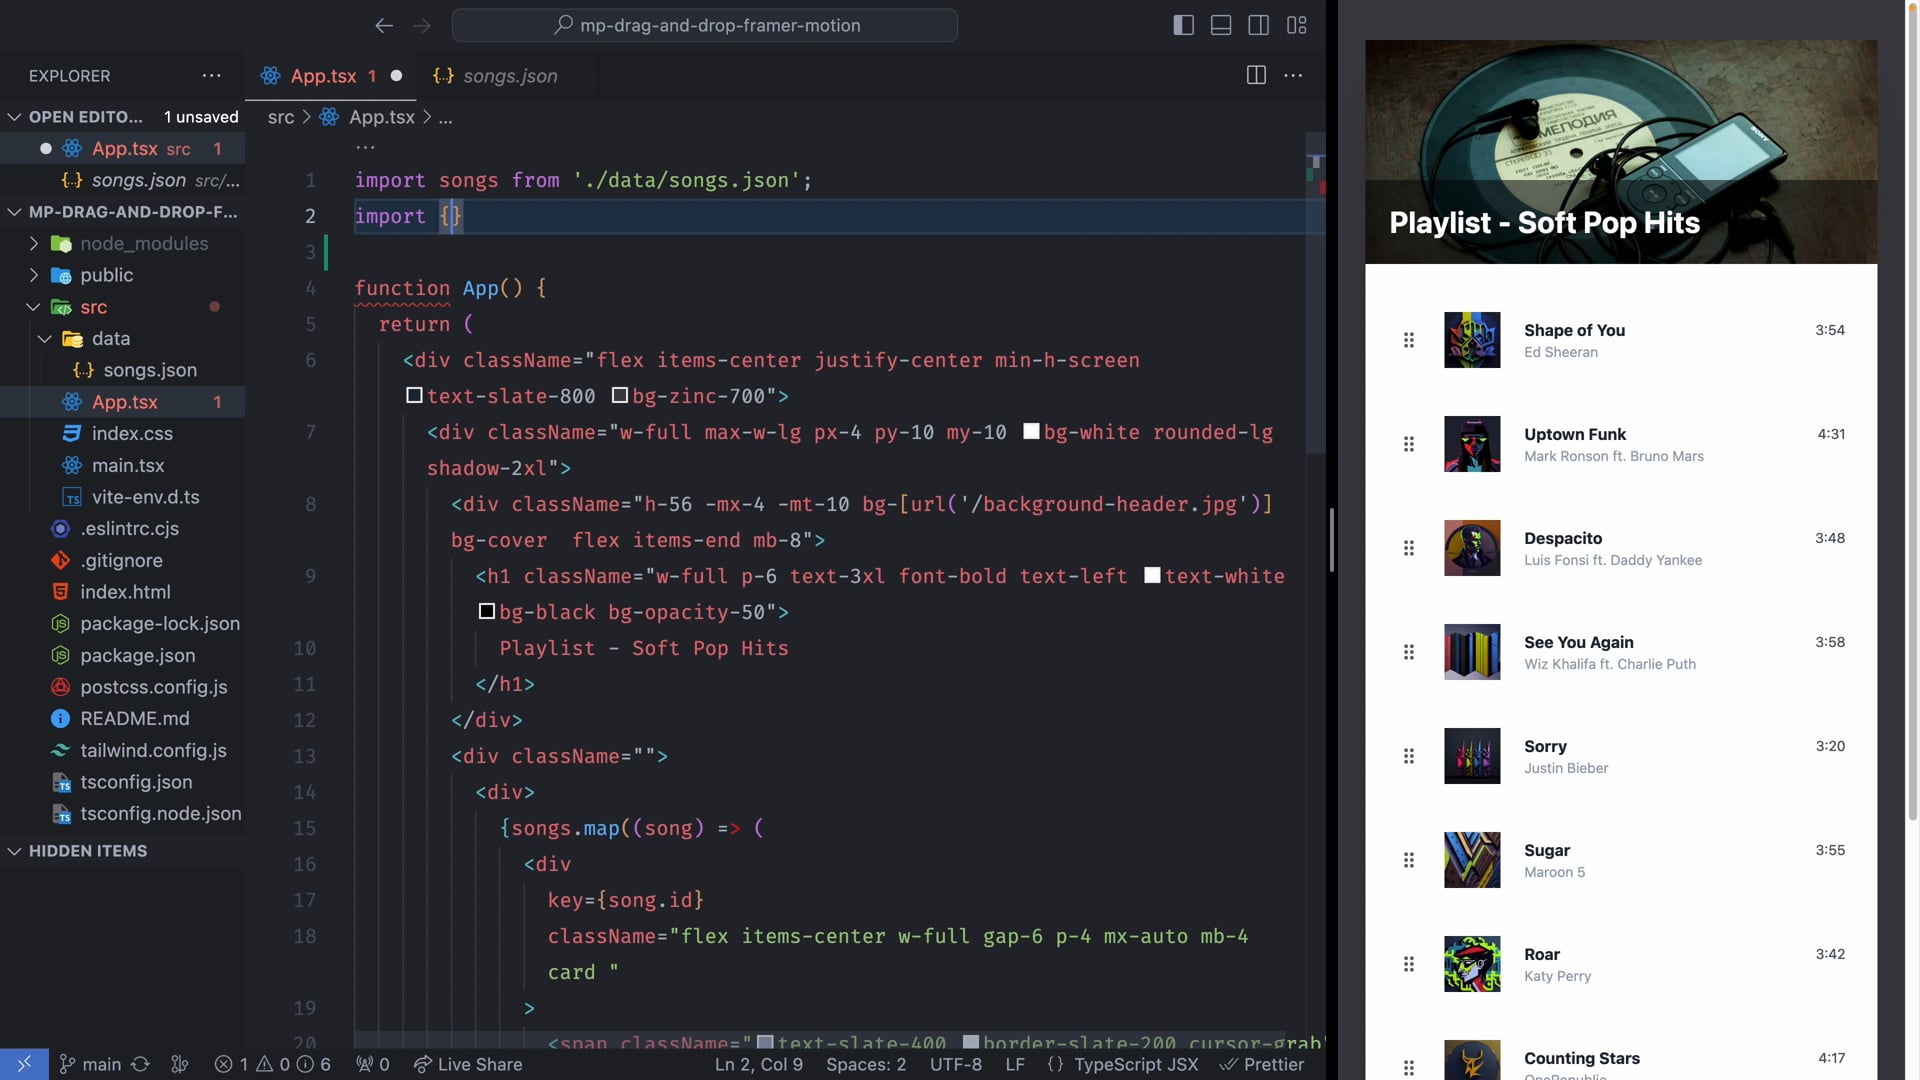Screen dimensions: 1920x1080
Task: Open App.tsx in file tree
Action: click(x=122, y=402)
